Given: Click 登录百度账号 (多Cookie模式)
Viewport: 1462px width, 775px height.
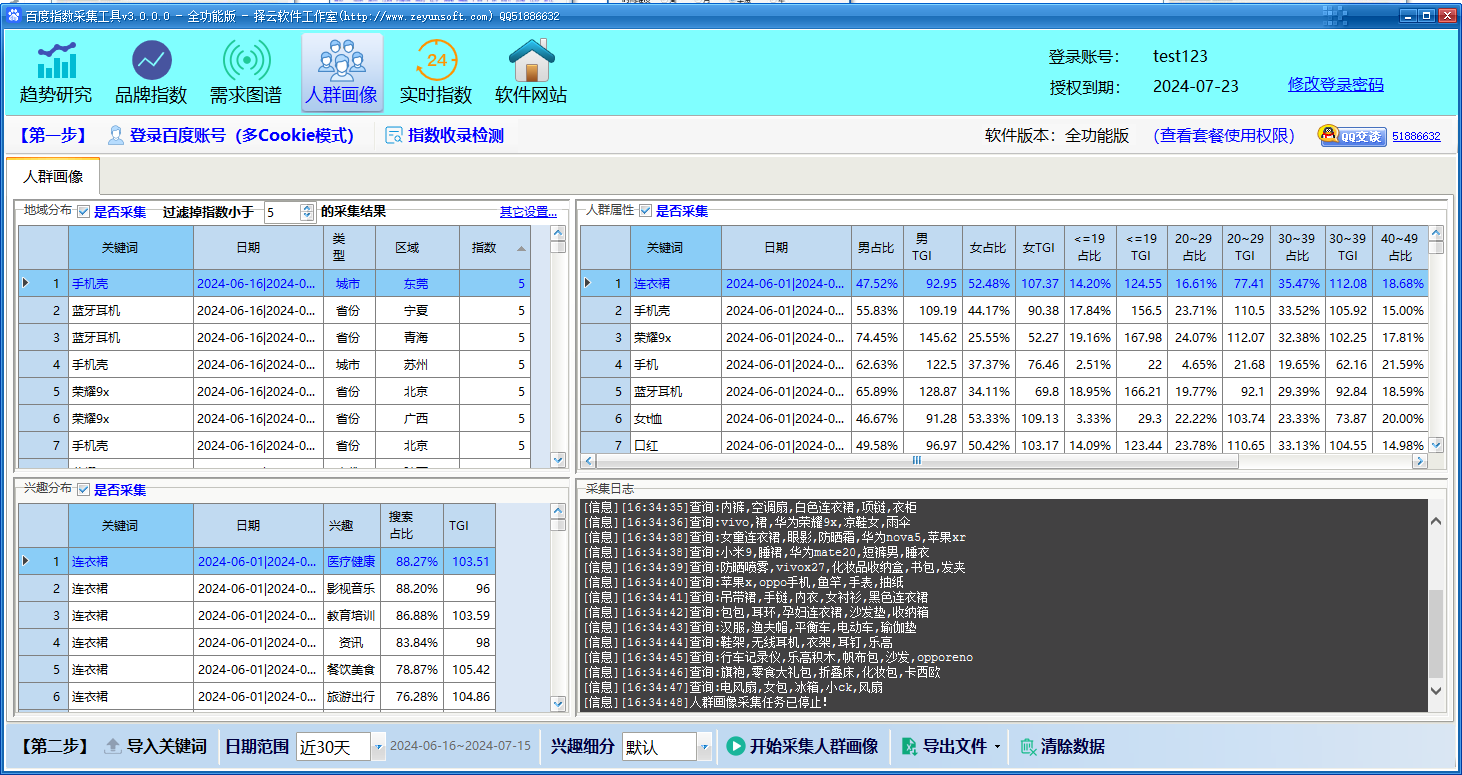Looking at the screenshot, I should [230, 136].
